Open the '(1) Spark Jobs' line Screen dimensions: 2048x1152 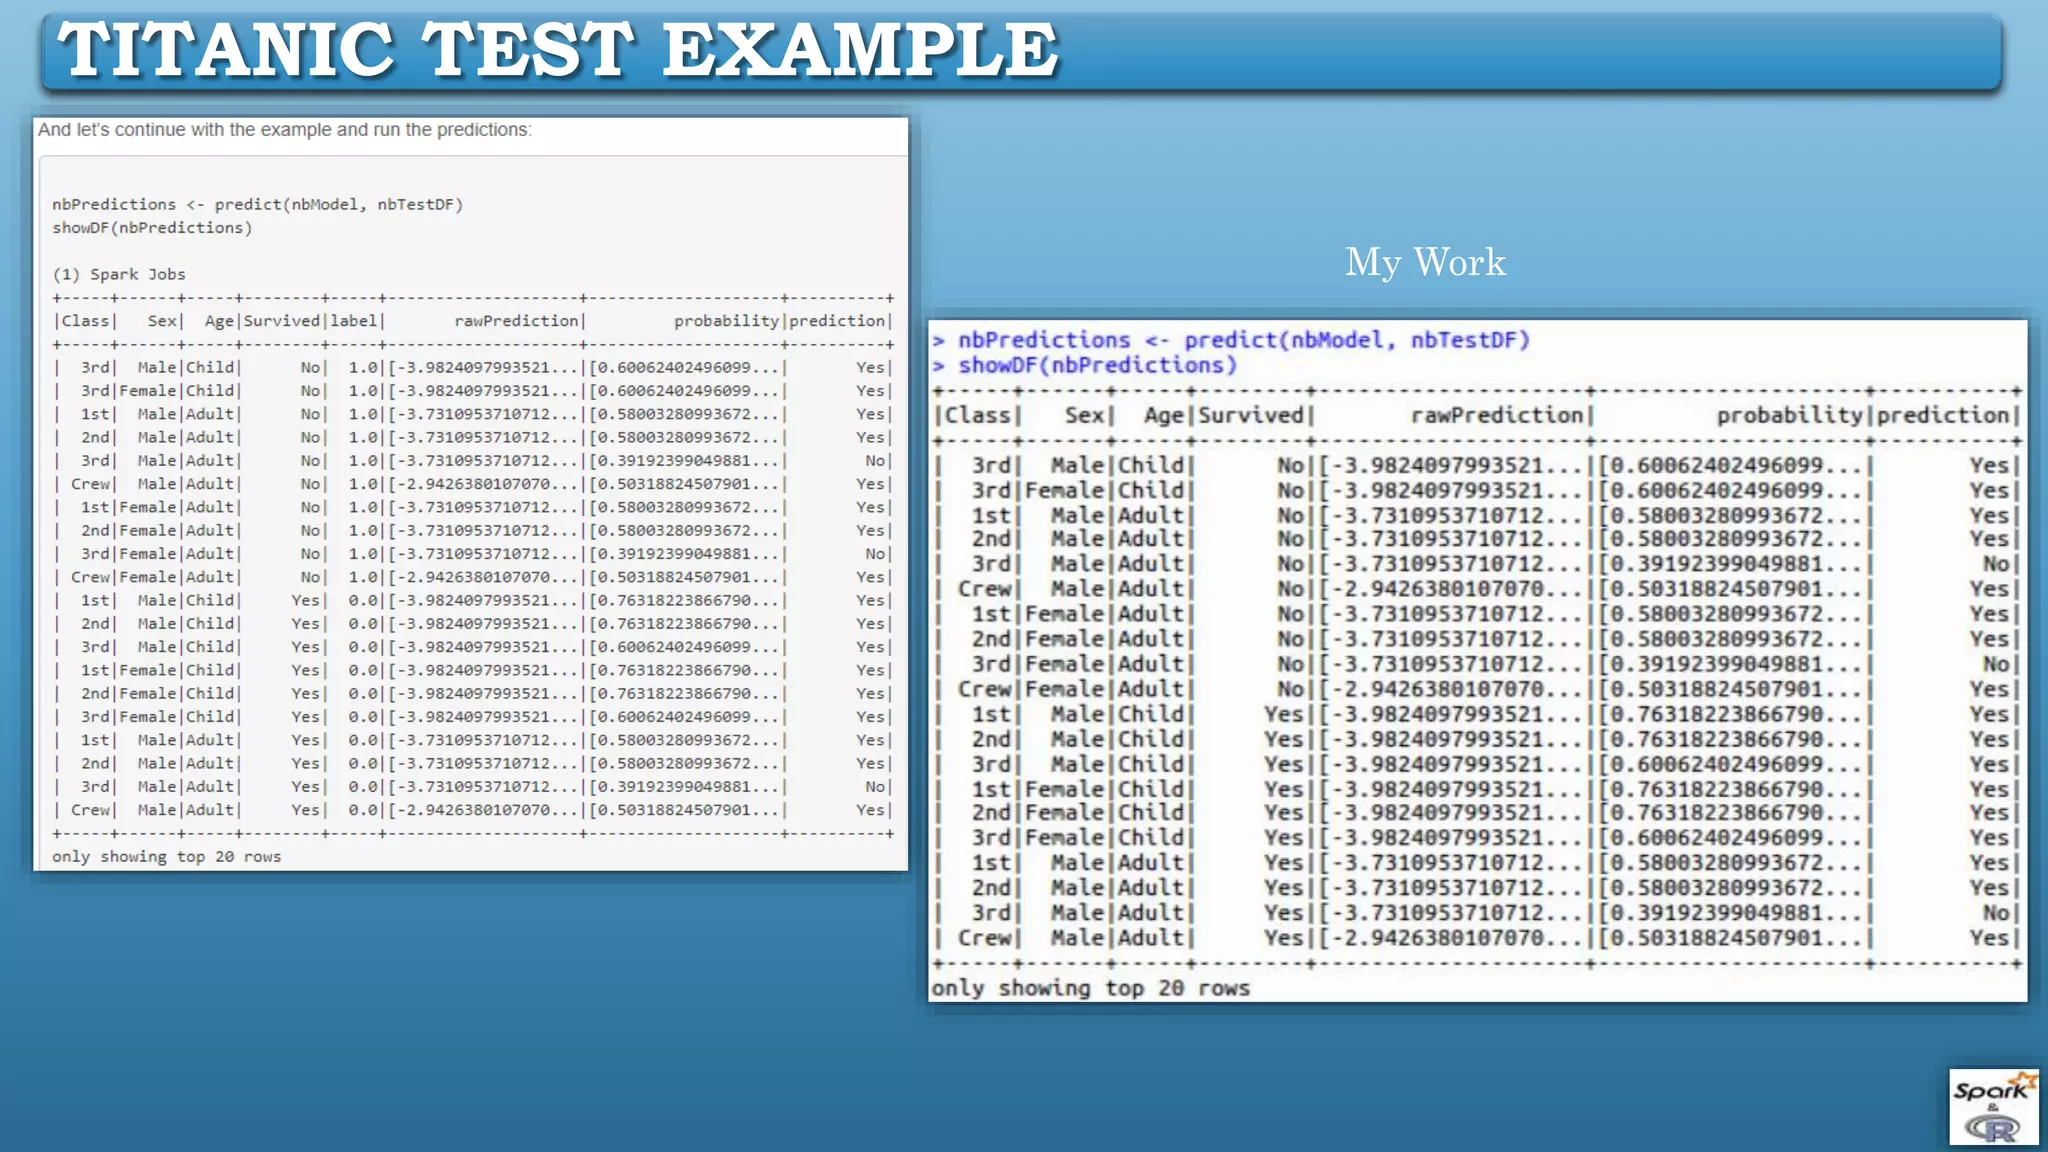pos(119,274)
